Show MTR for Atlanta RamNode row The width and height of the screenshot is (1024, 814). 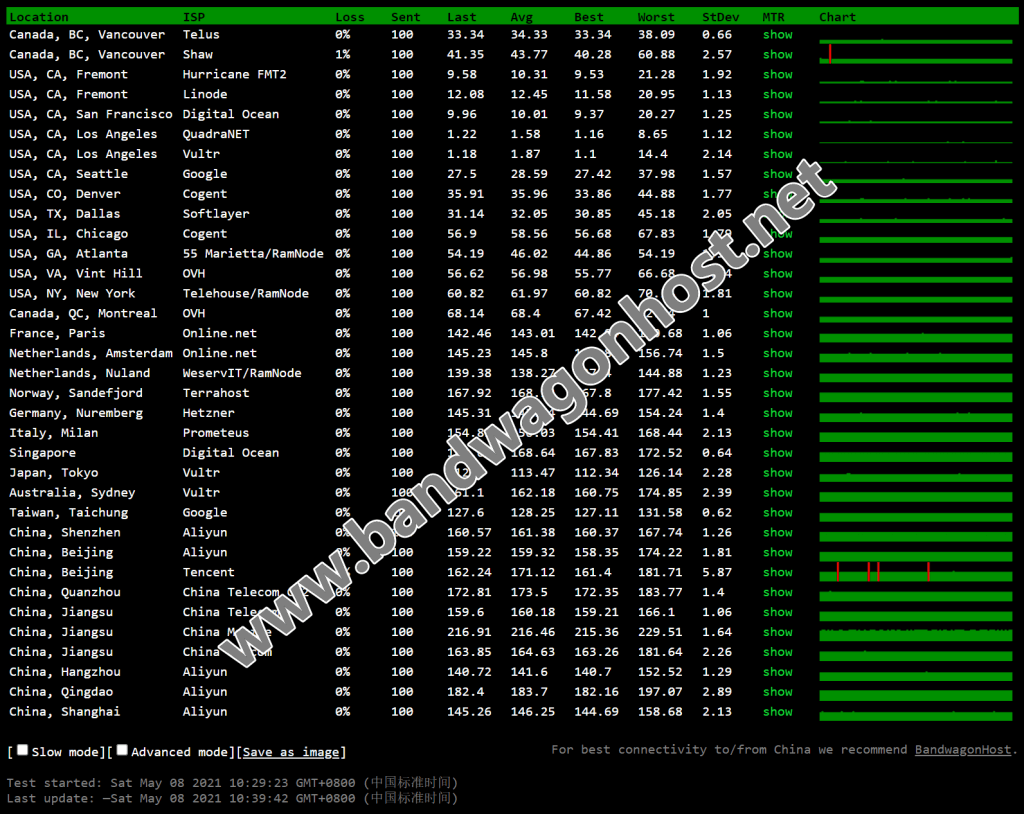[x=778, y=254]
